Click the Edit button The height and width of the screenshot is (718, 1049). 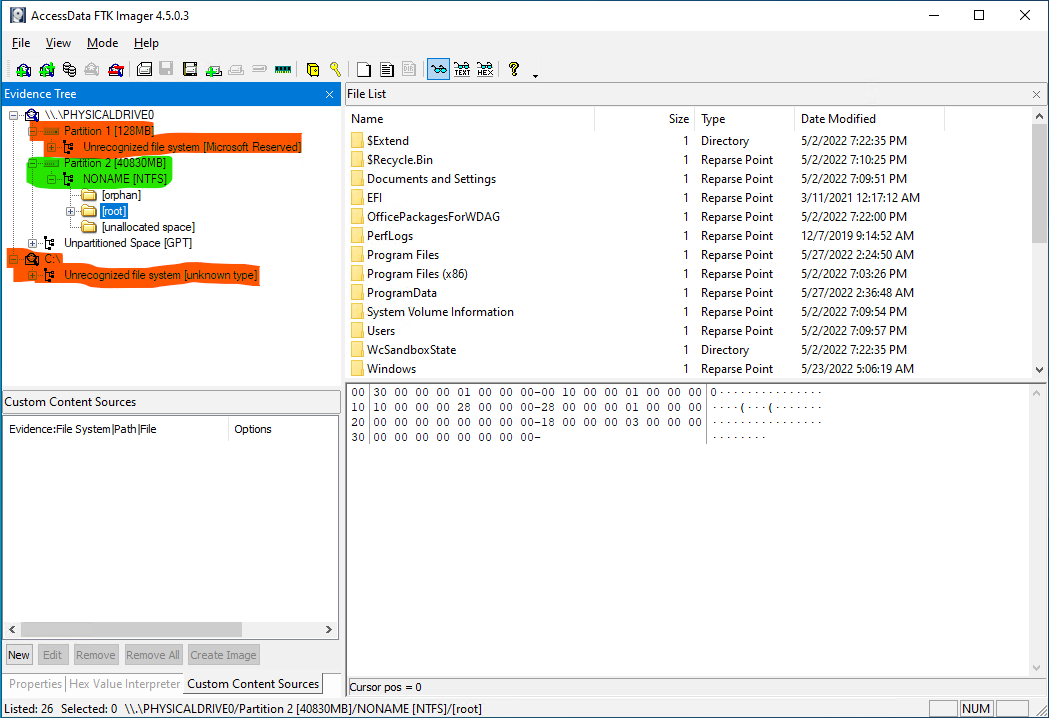click(x=52, y=655)
